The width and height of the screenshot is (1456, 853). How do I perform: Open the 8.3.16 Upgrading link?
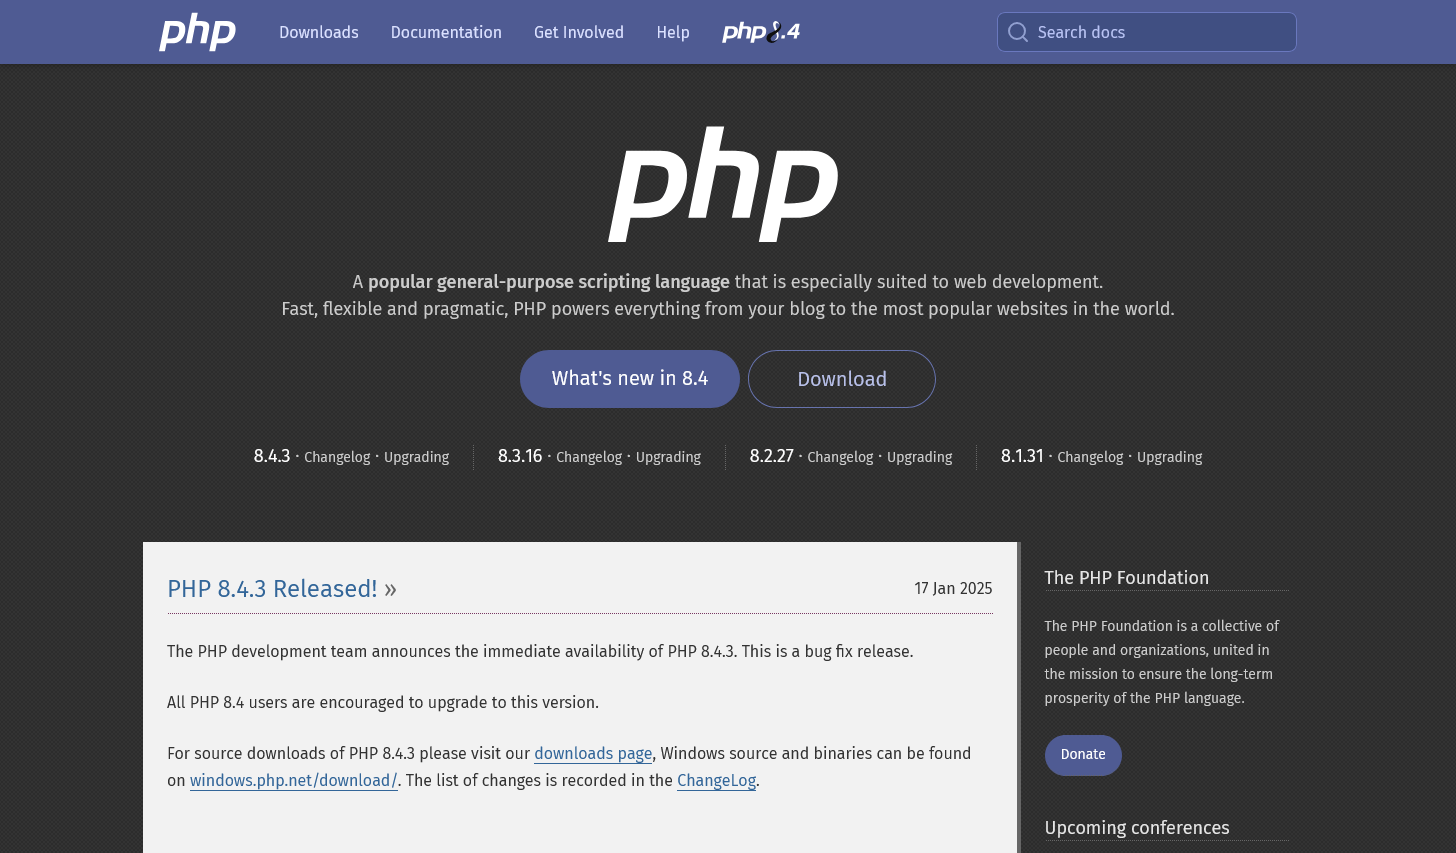[668, 457]
